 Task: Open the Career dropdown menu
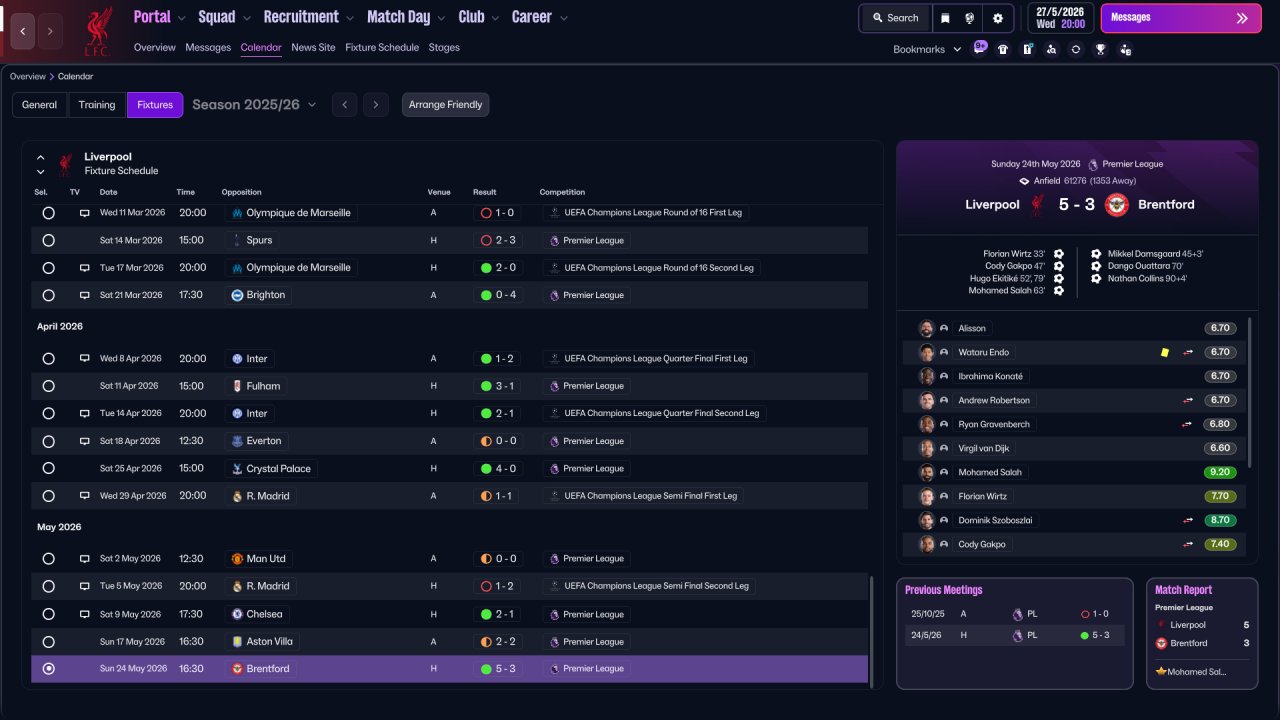click(540, 17)
